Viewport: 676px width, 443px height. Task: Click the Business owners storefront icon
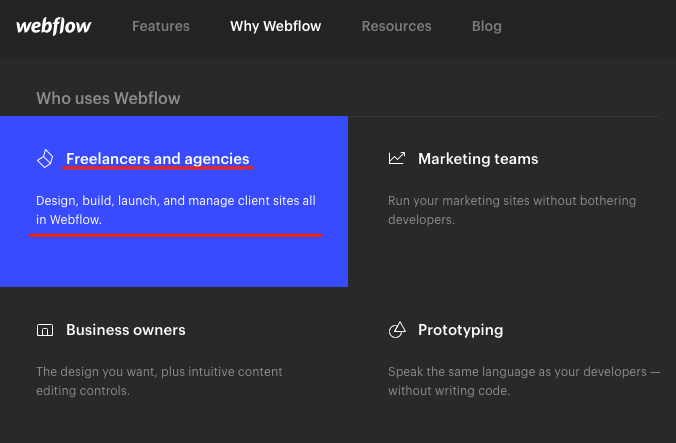click(x=45, y=330)
